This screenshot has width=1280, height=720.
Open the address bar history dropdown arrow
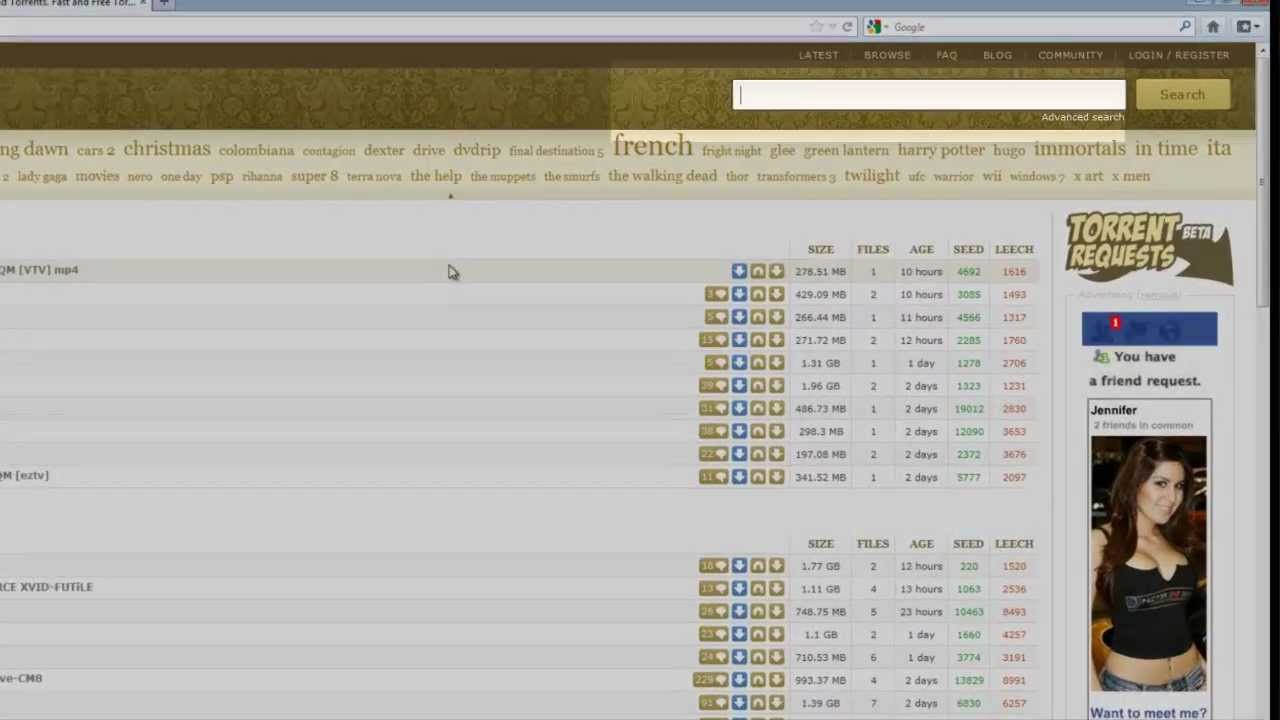click(x=832, y=27)
